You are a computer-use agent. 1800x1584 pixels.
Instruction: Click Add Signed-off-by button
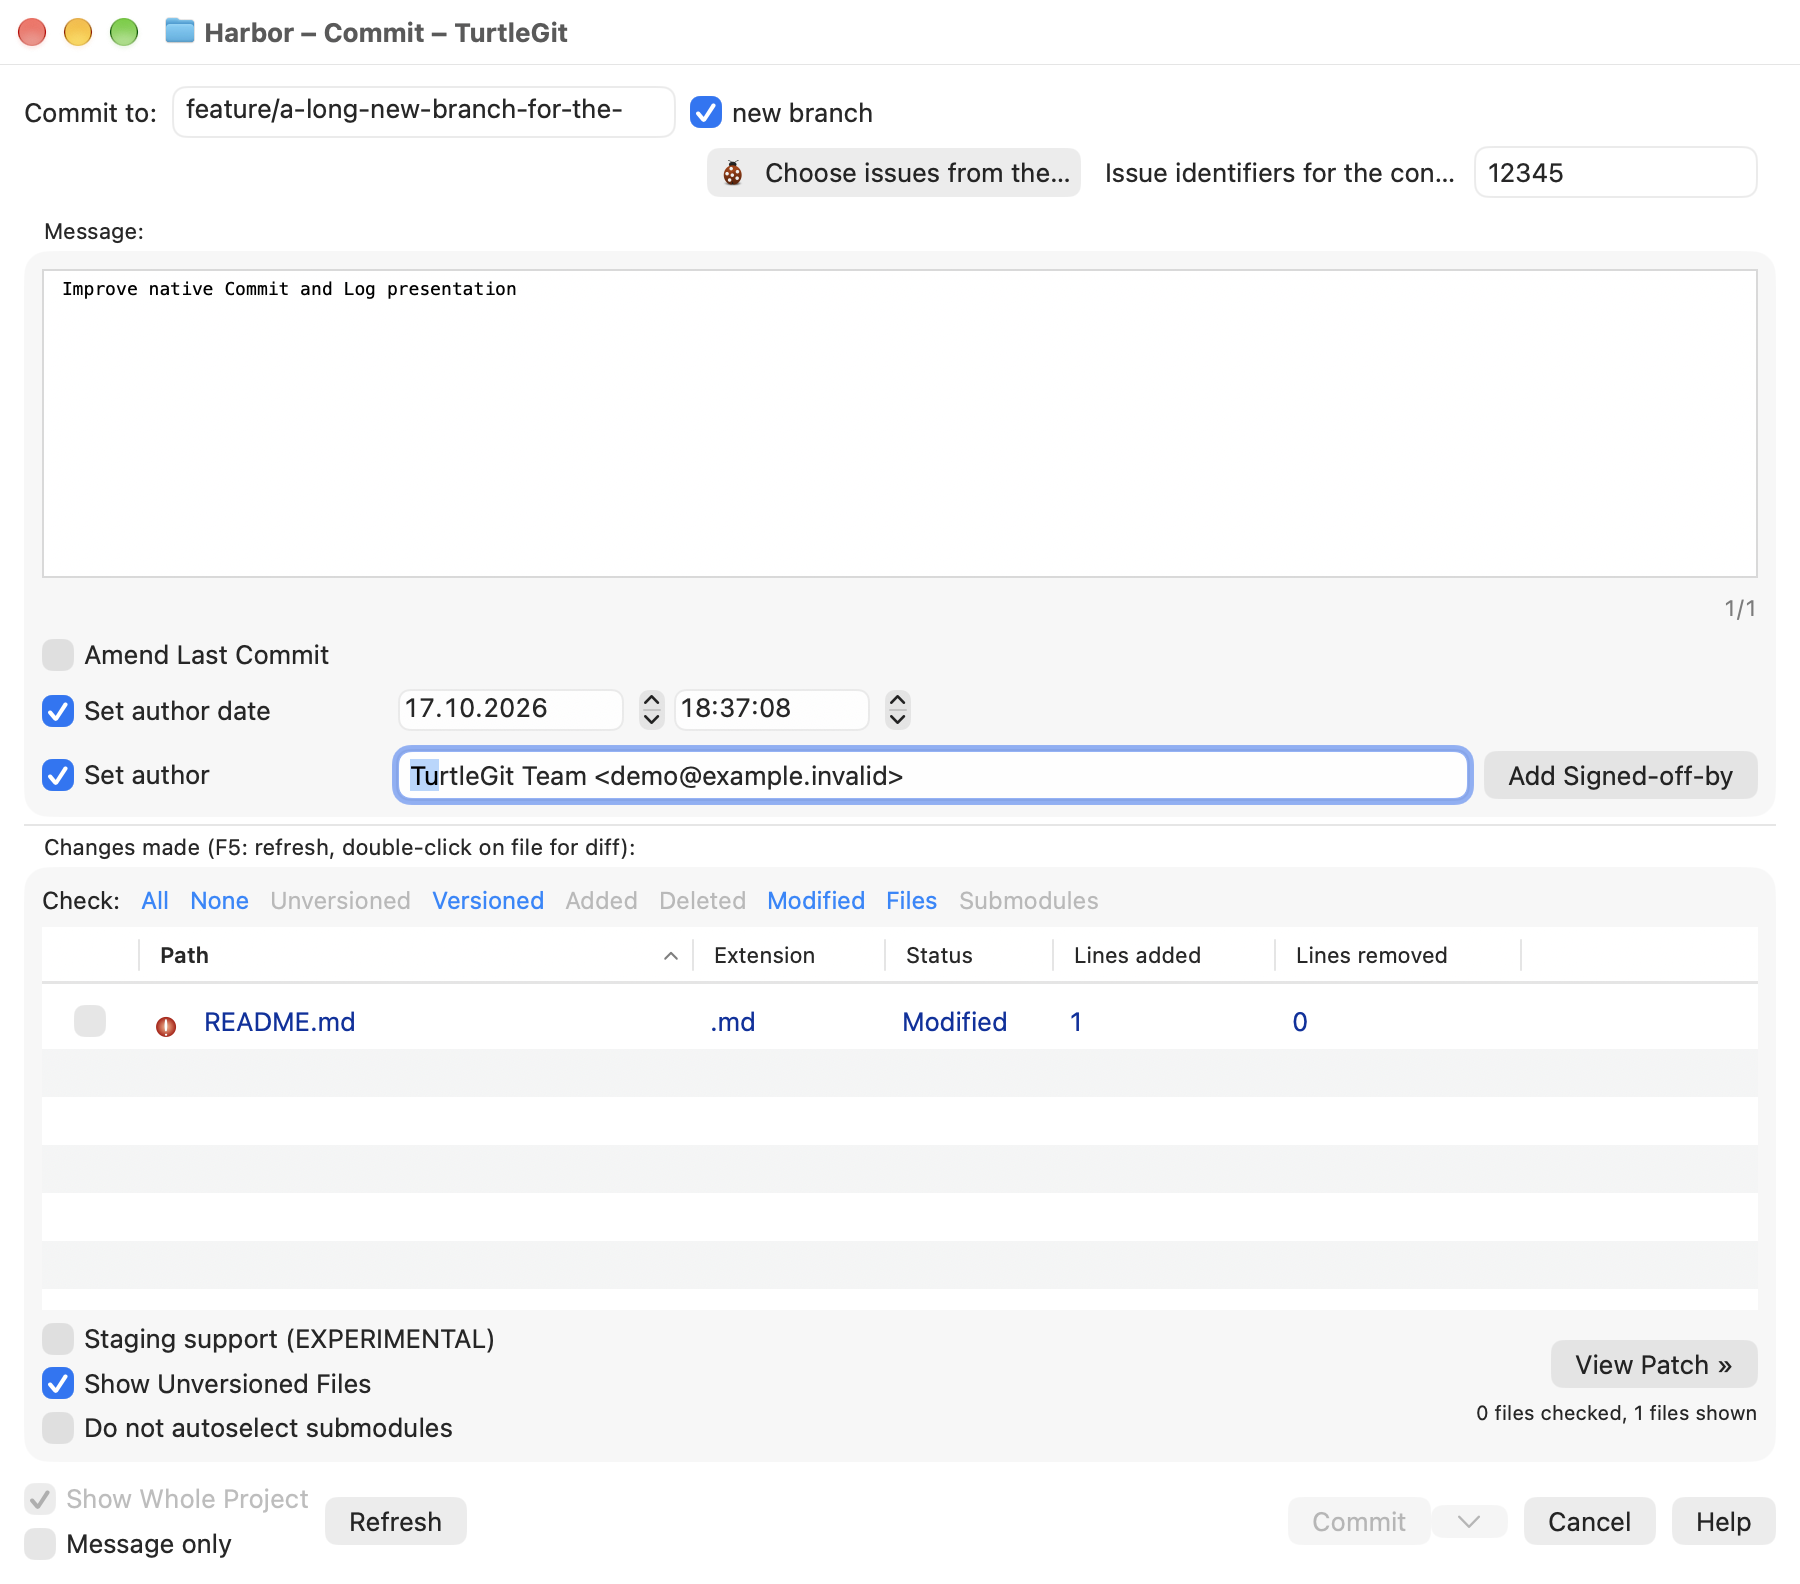tap(1620, 776)
